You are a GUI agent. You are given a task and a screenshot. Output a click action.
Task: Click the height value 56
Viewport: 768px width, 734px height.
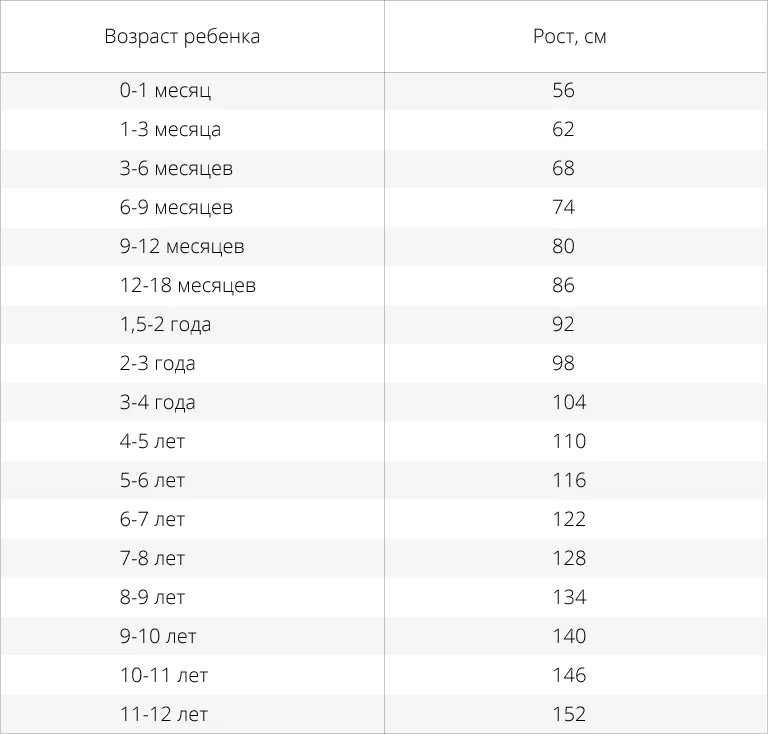[x=563, y=91]
